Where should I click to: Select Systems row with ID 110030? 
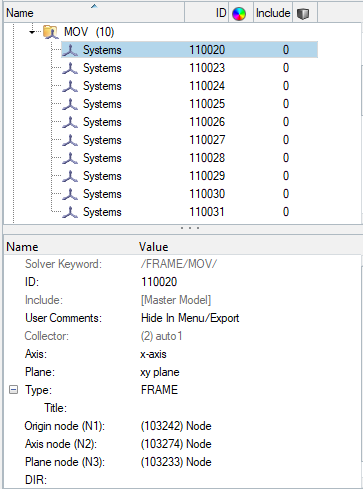(189, 194)
